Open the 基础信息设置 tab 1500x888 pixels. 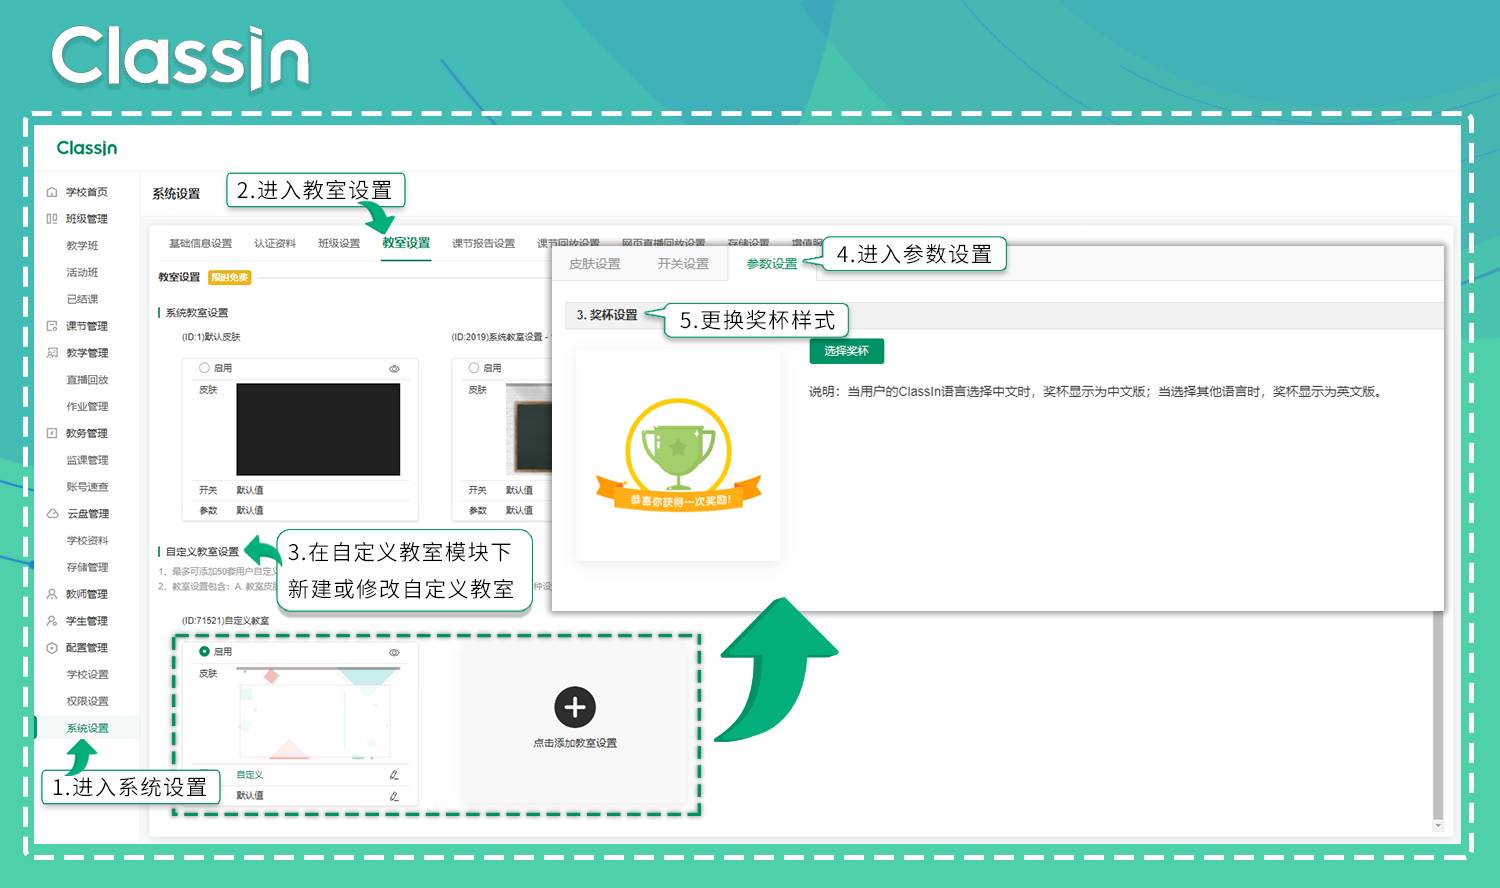tap(200, 244)
